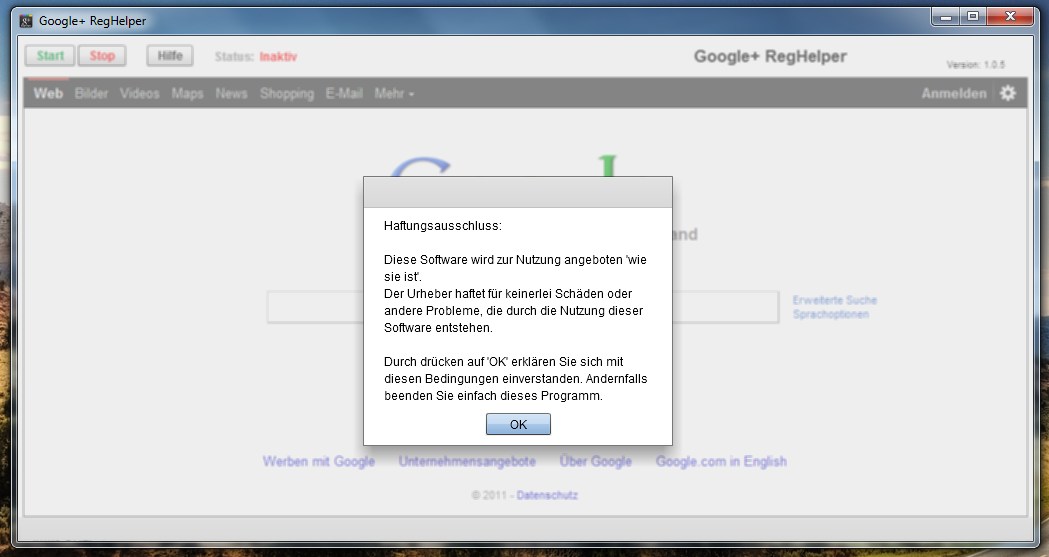Select Shopping in the Google bar
This screenshot has height=557, width=1049.
coord(287,94)
